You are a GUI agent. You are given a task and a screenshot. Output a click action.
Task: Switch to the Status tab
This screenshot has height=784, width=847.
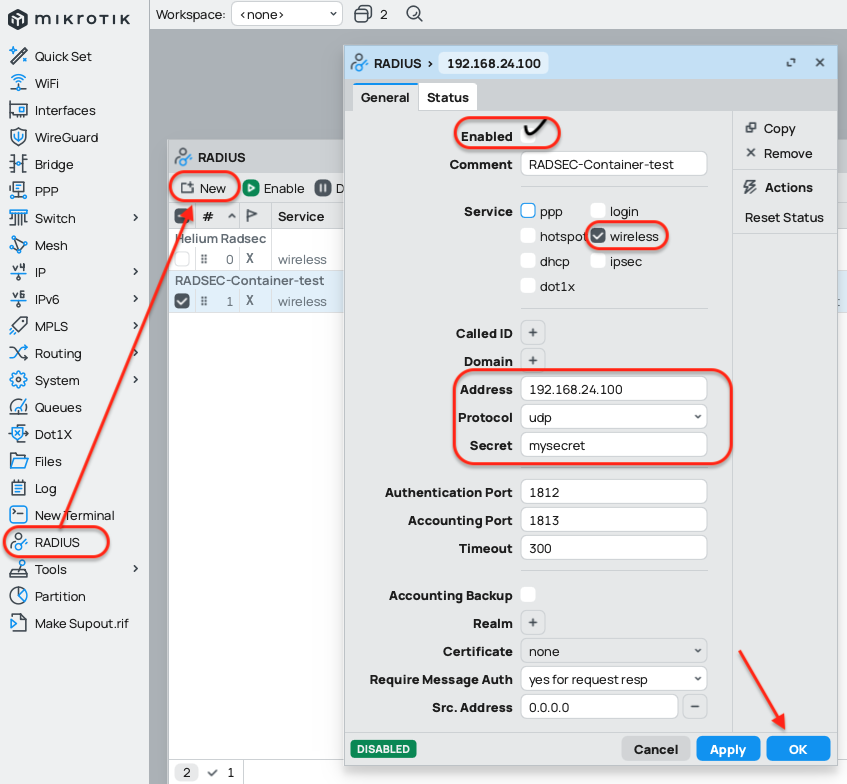tap(447, 97)
